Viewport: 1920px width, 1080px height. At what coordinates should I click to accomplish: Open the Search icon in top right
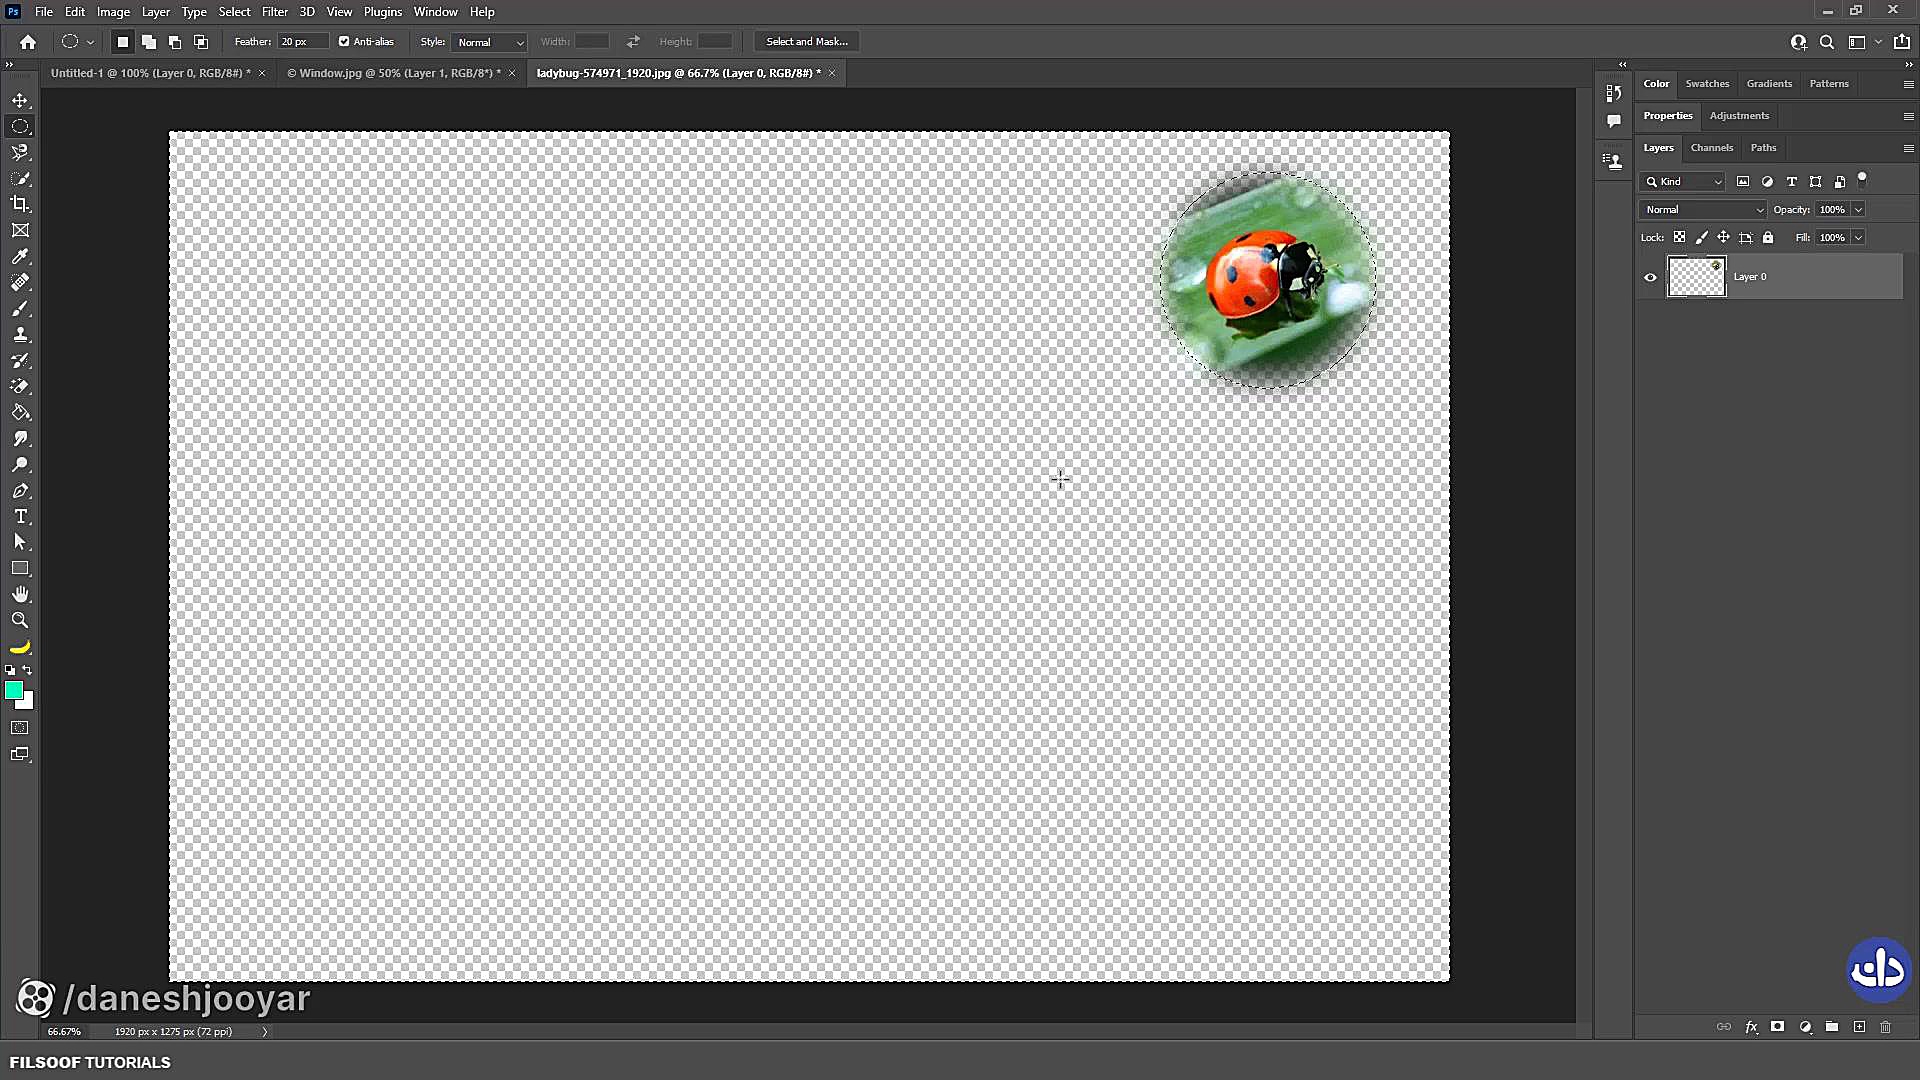click(1827, 42)
